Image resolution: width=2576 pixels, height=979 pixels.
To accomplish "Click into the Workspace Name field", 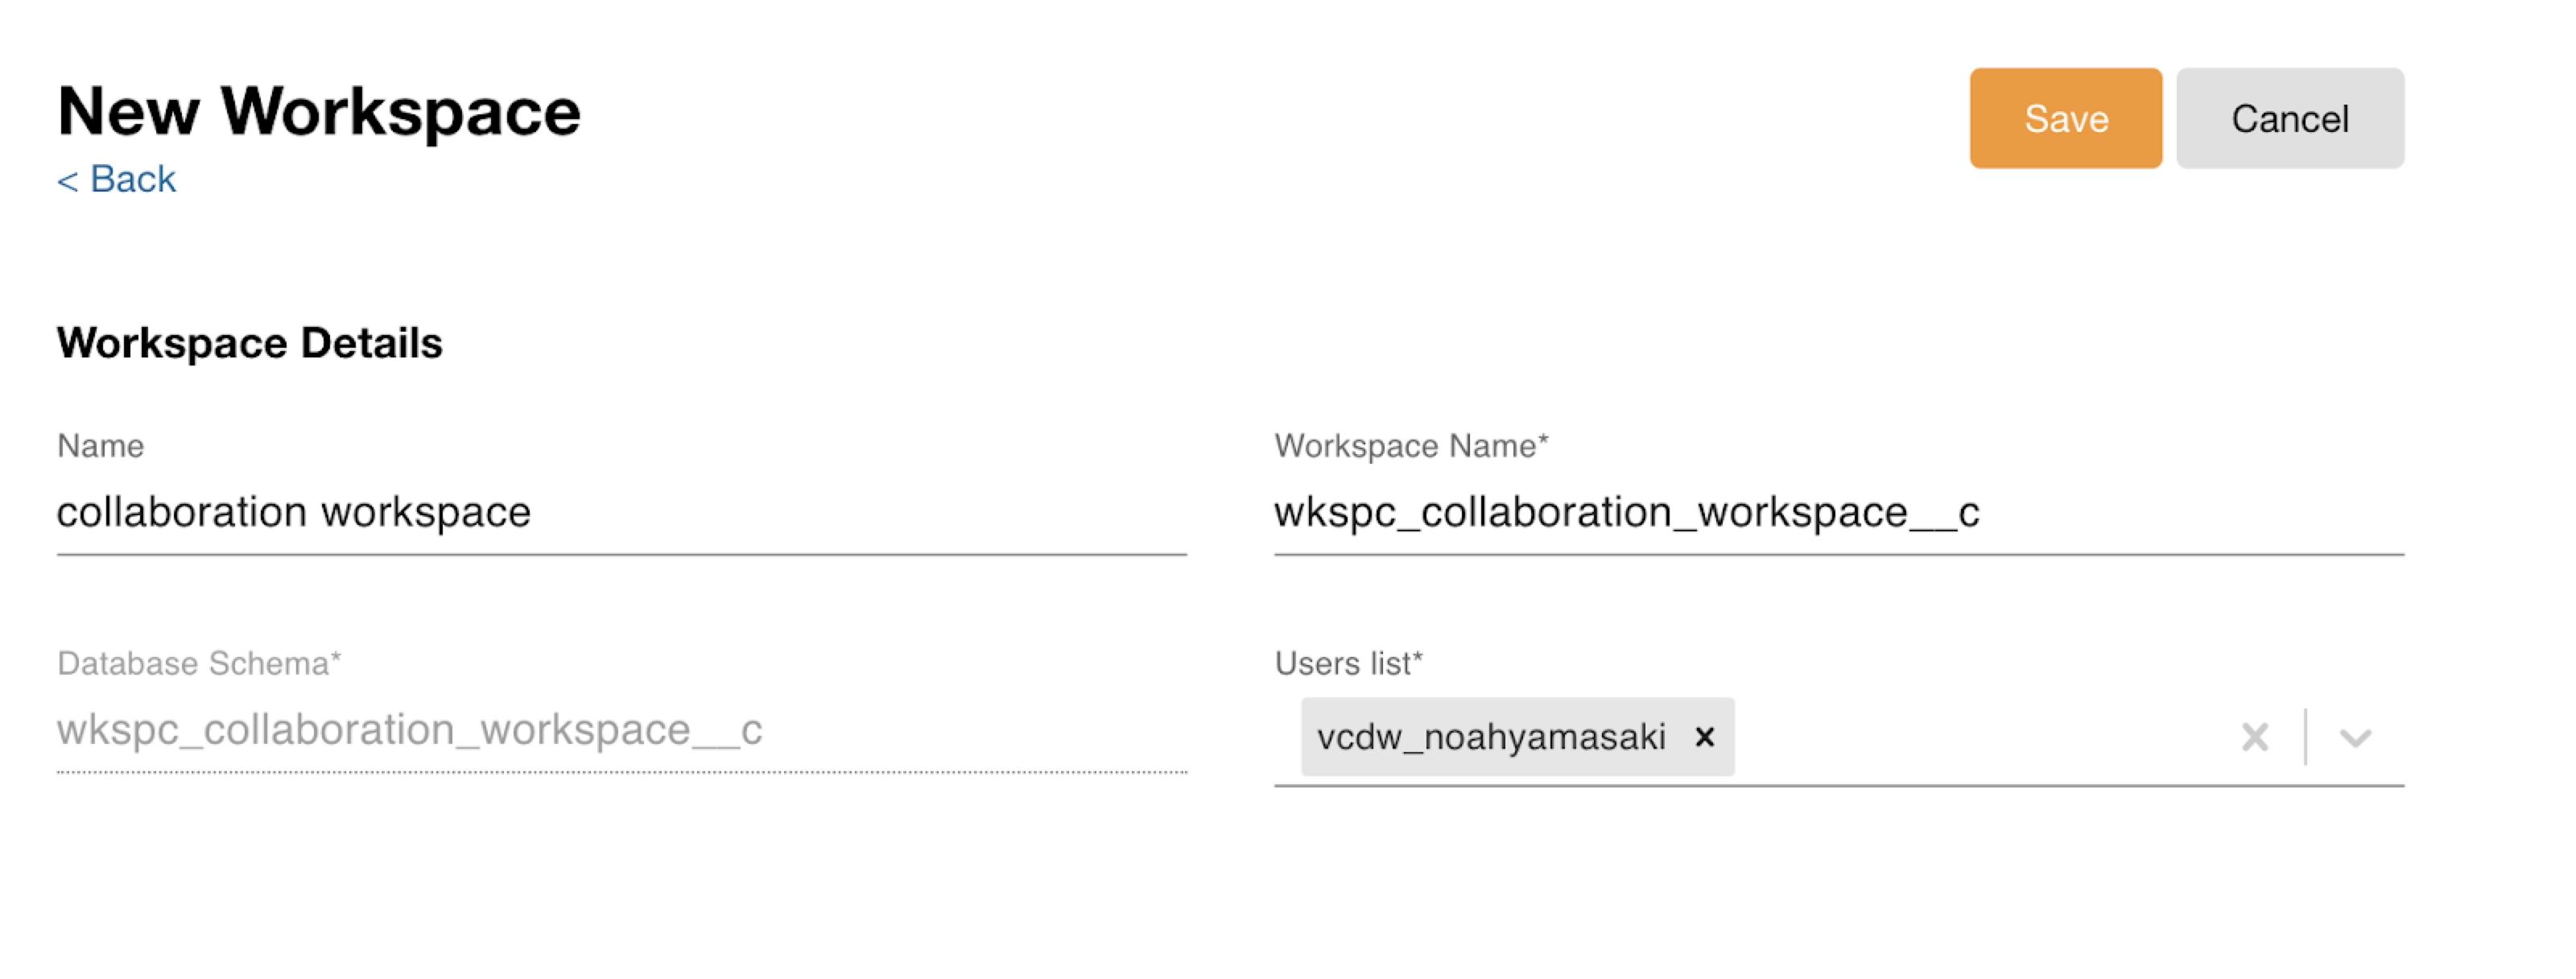I will pyautogui.click(x=1837, y=513).
